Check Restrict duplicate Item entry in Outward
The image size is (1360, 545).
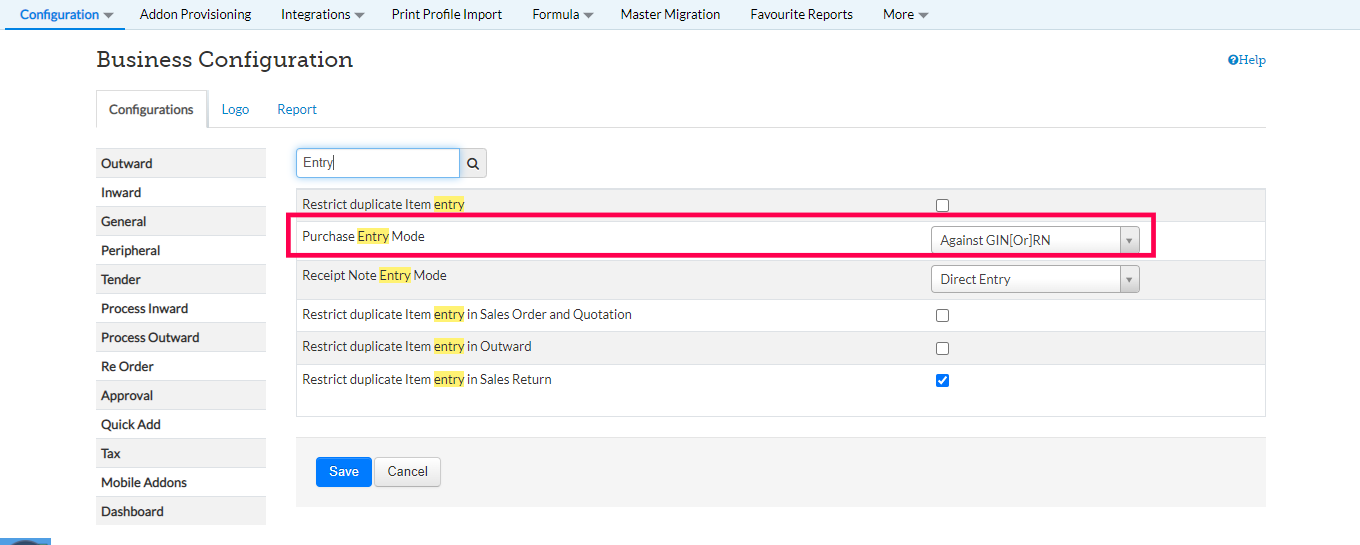(x=942, y=348)
